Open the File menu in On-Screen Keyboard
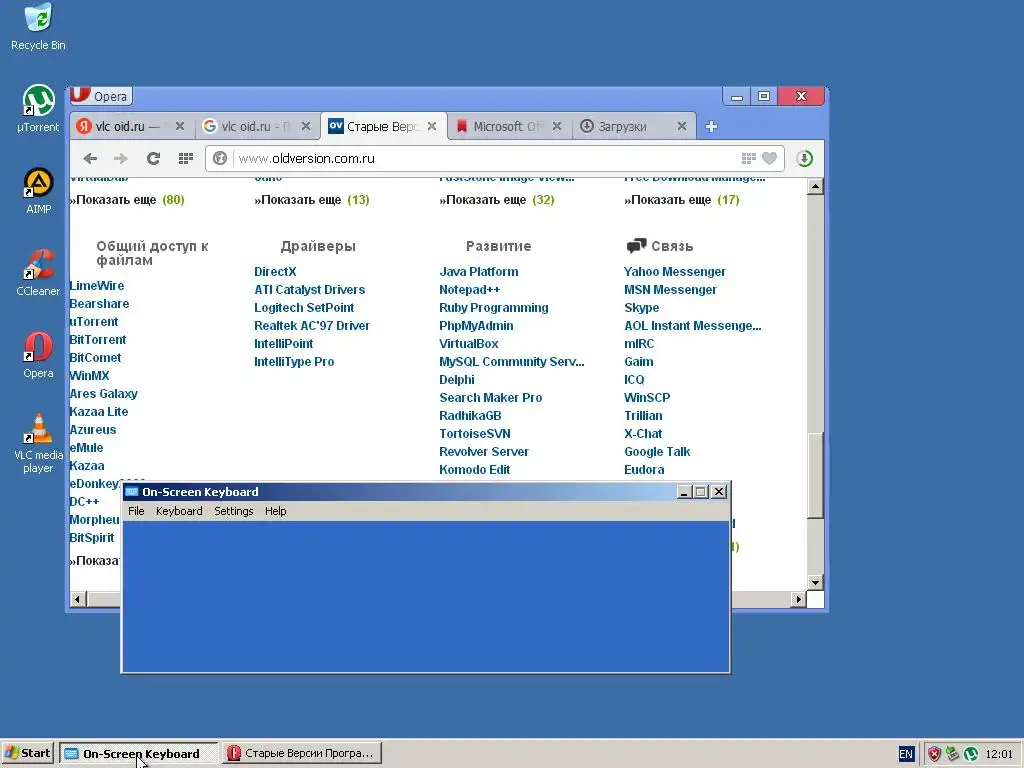The image size is (1024, 768). point(136,511)
